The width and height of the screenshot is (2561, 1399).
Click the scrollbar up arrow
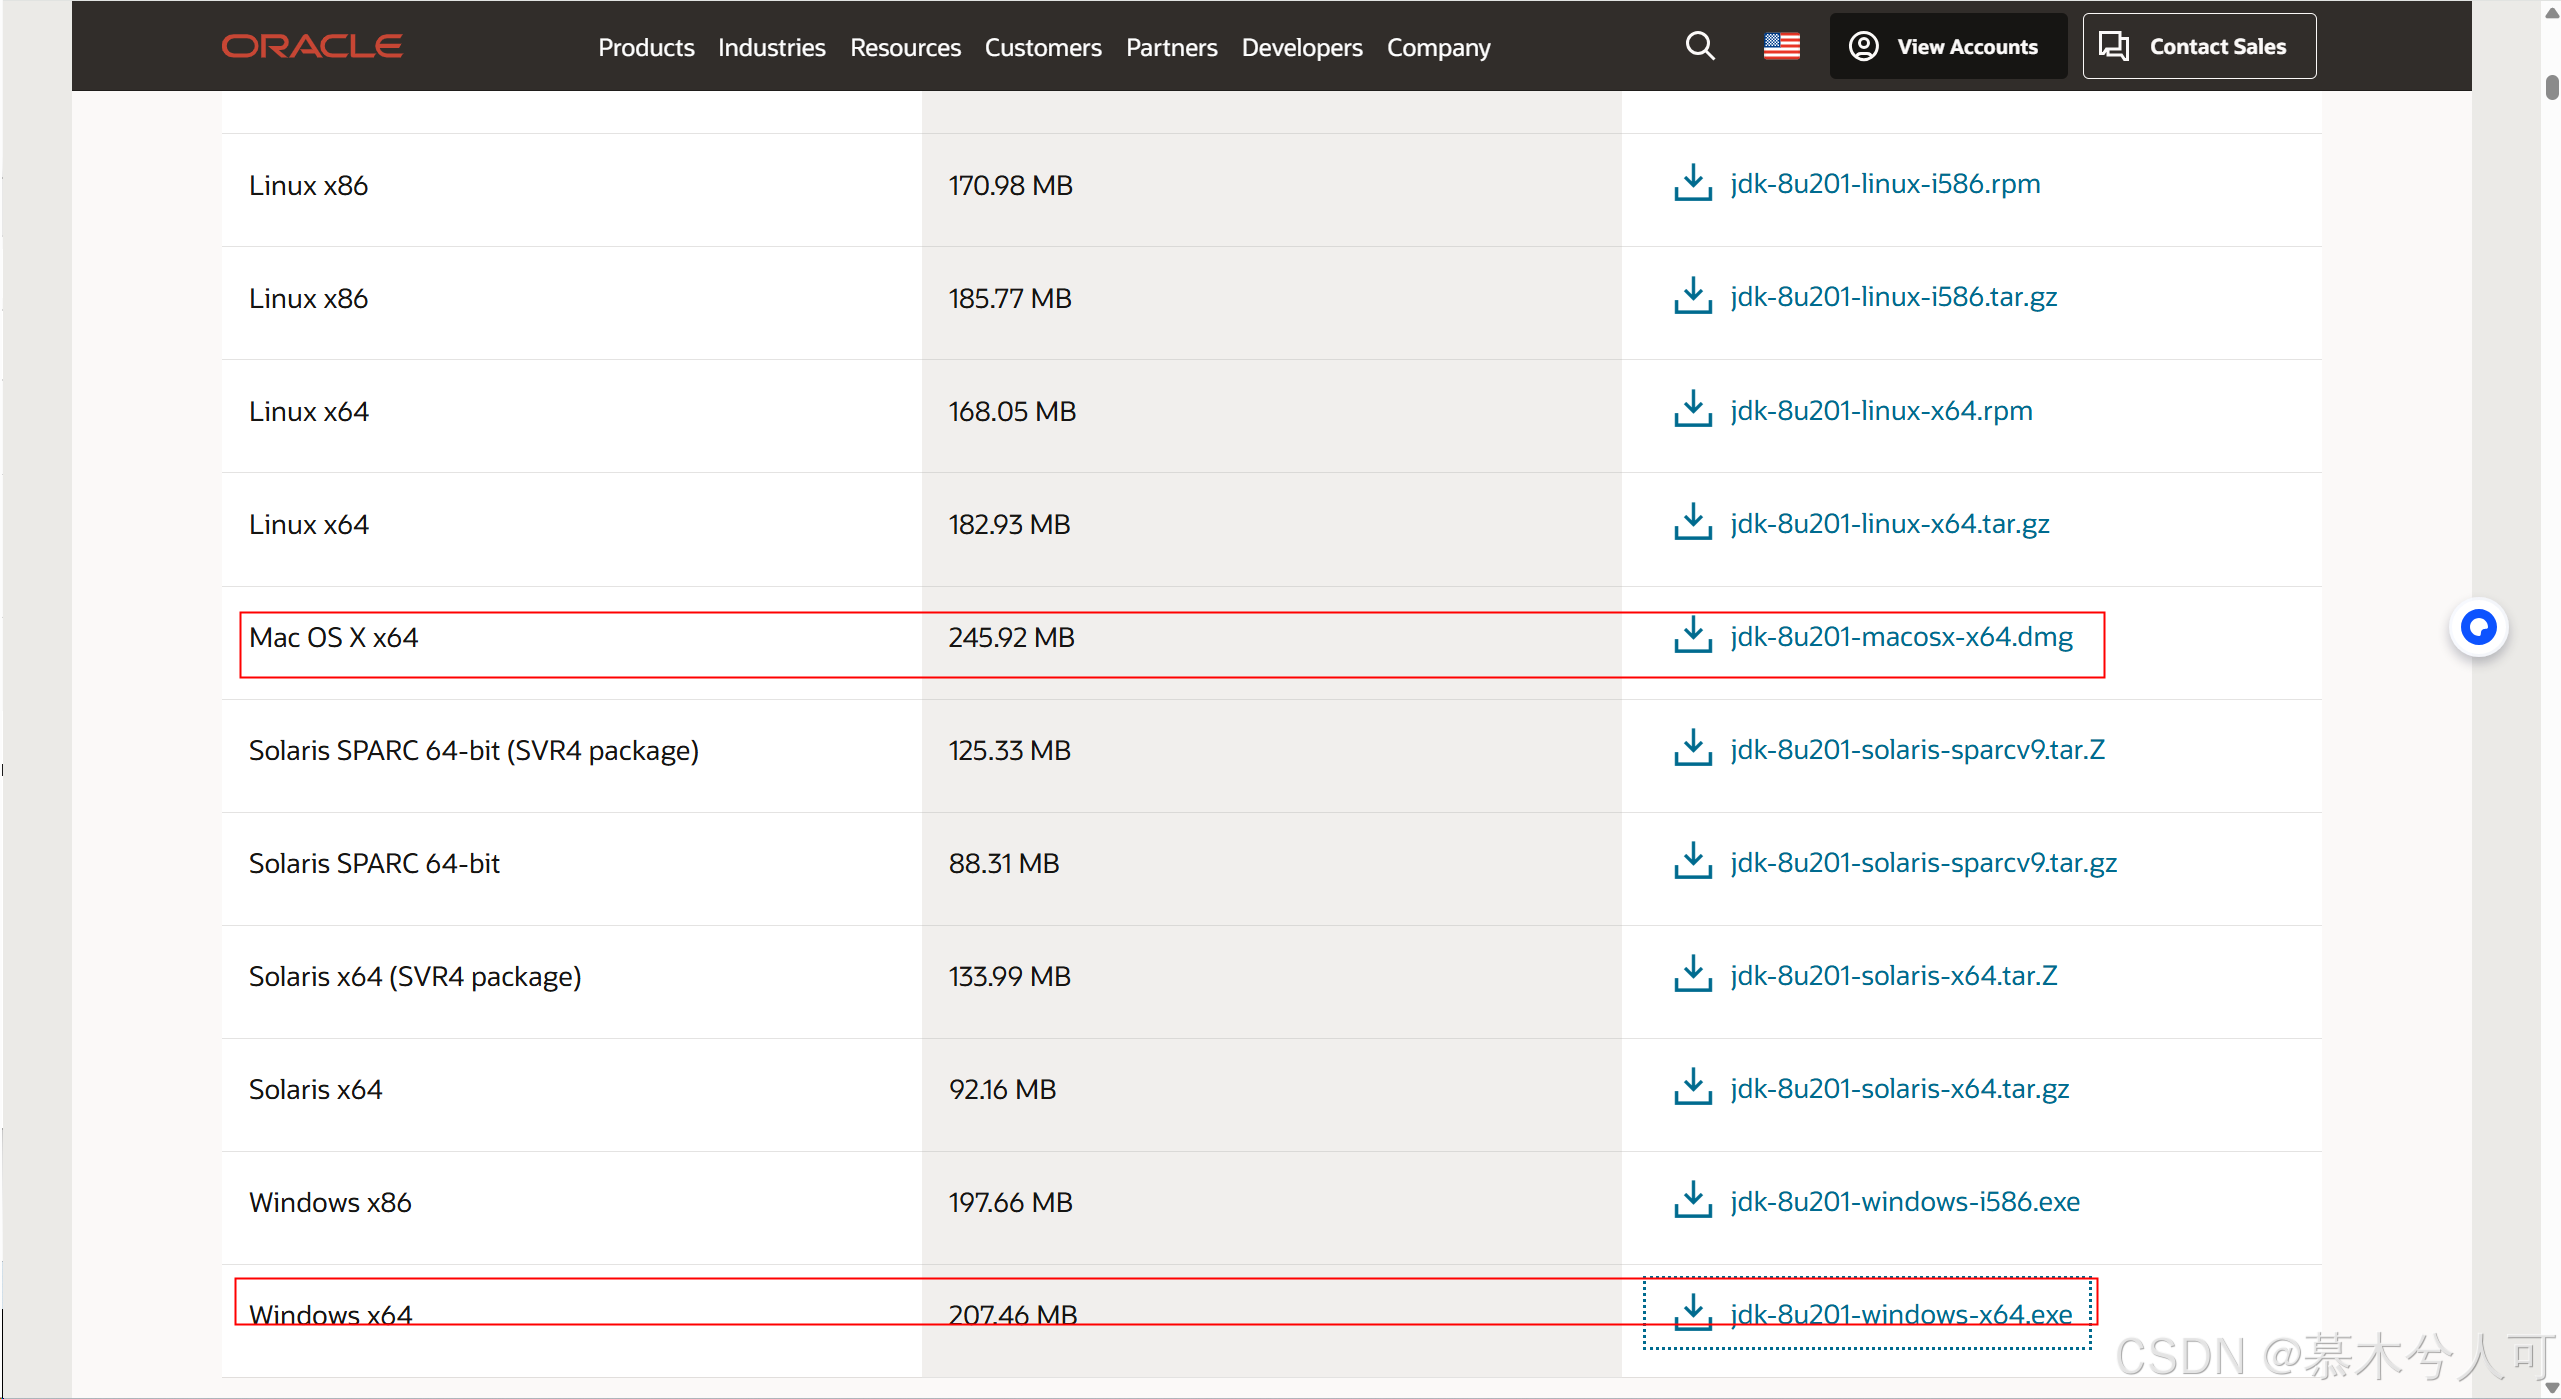[x=2551, y=12]
